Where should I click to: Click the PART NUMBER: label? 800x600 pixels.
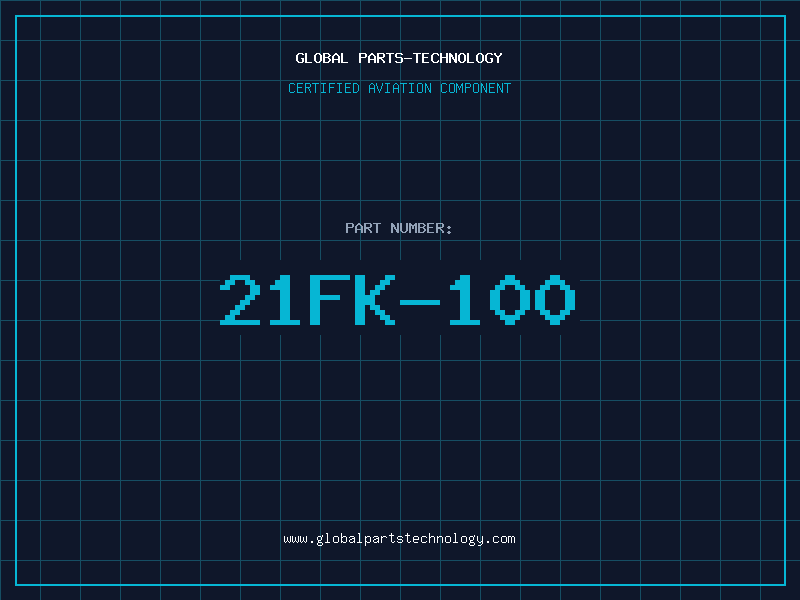tap(398, 228)
